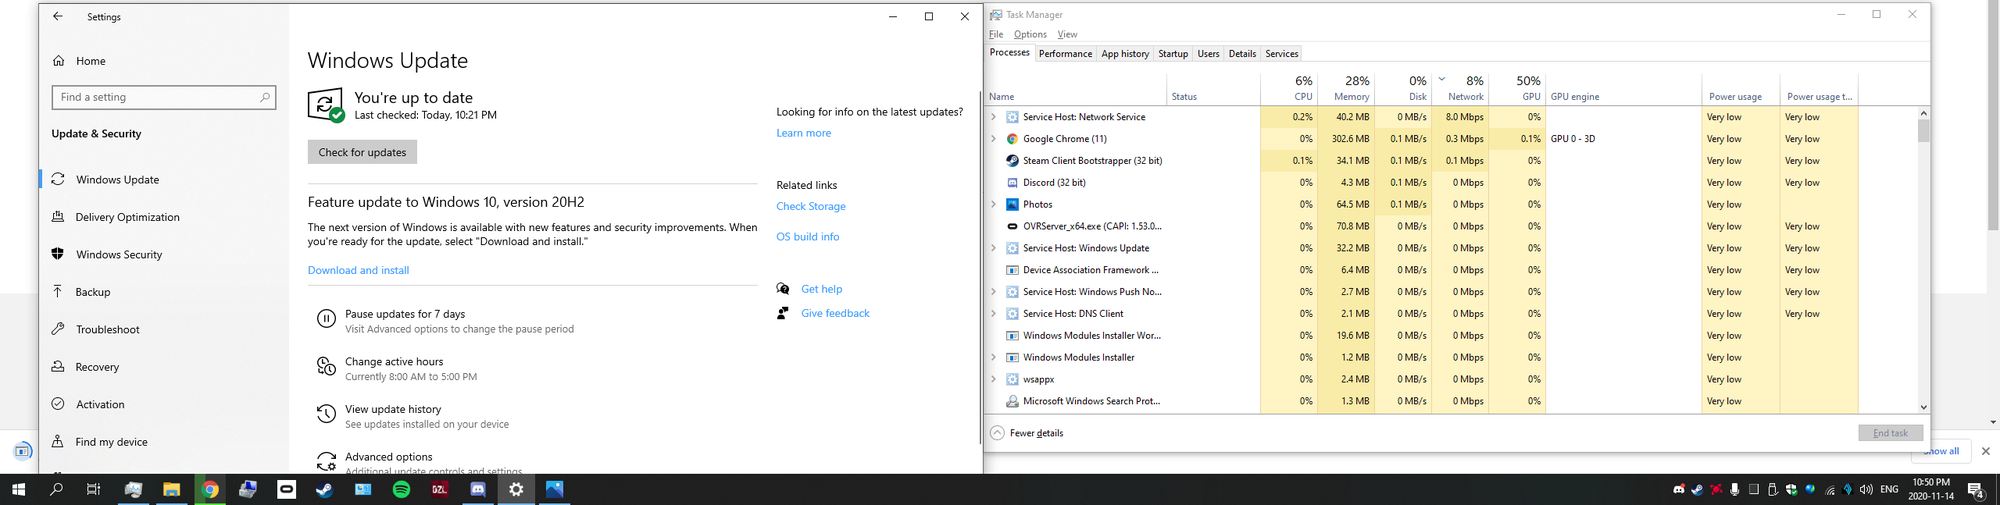Sort processes by the CPU column
This screenshot has width=2000, height=505.
[x=1289, y=88]
